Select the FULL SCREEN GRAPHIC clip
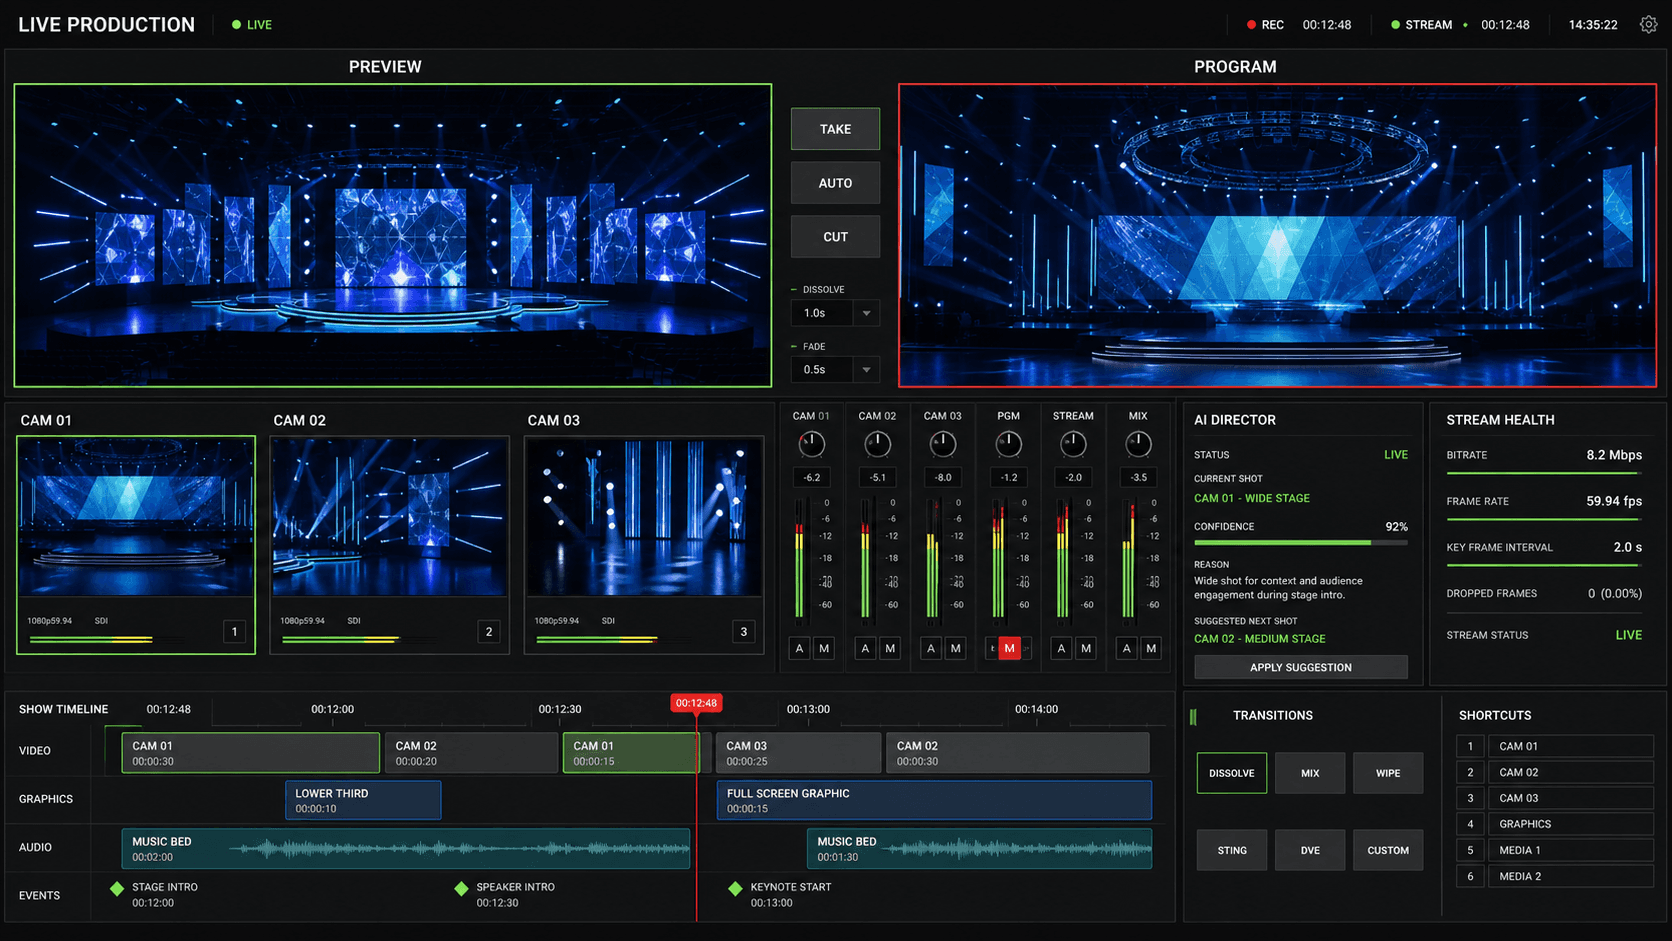The height and width of the screenshot is (941, 1672). 934,800
